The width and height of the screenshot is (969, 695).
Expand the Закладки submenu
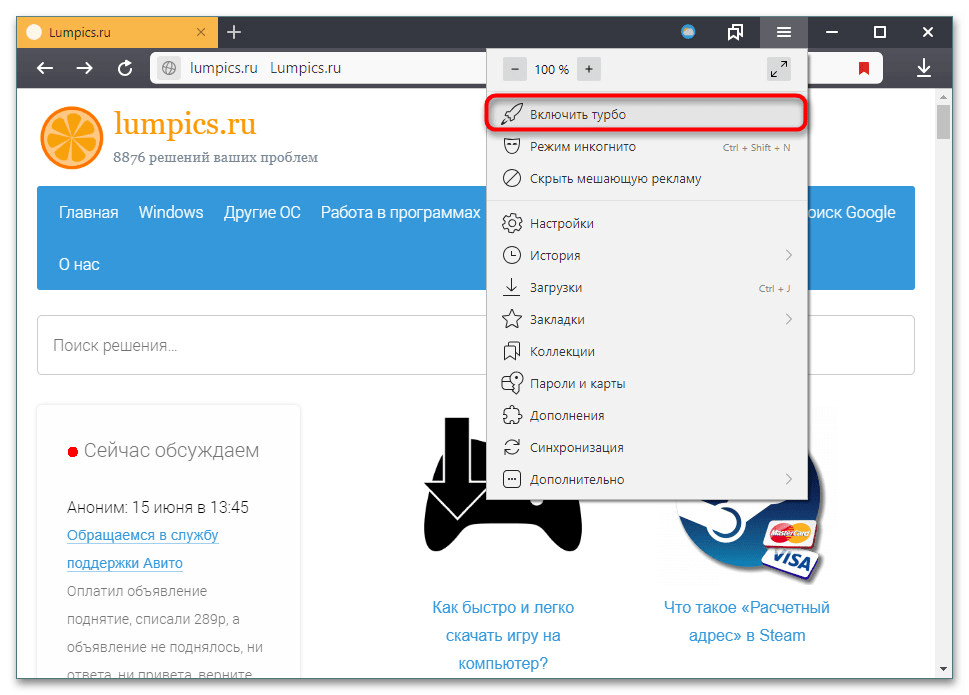coord(646,319)
